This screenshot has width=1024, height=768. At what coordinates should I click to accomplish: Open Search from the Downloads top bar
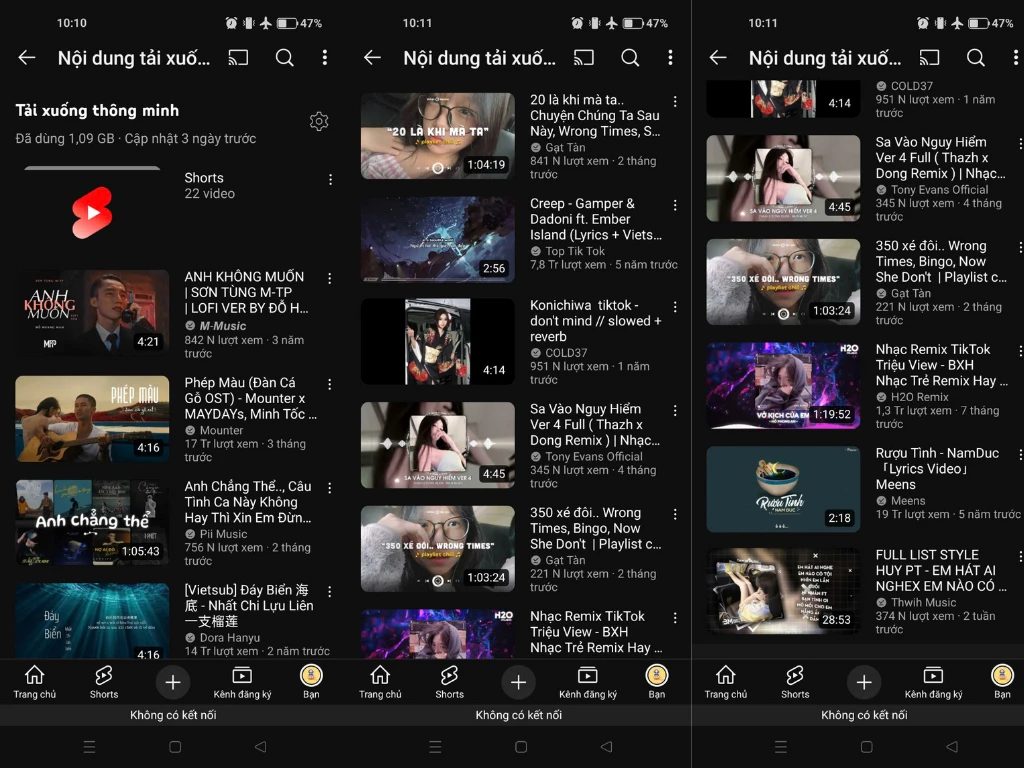pos(284,58)
